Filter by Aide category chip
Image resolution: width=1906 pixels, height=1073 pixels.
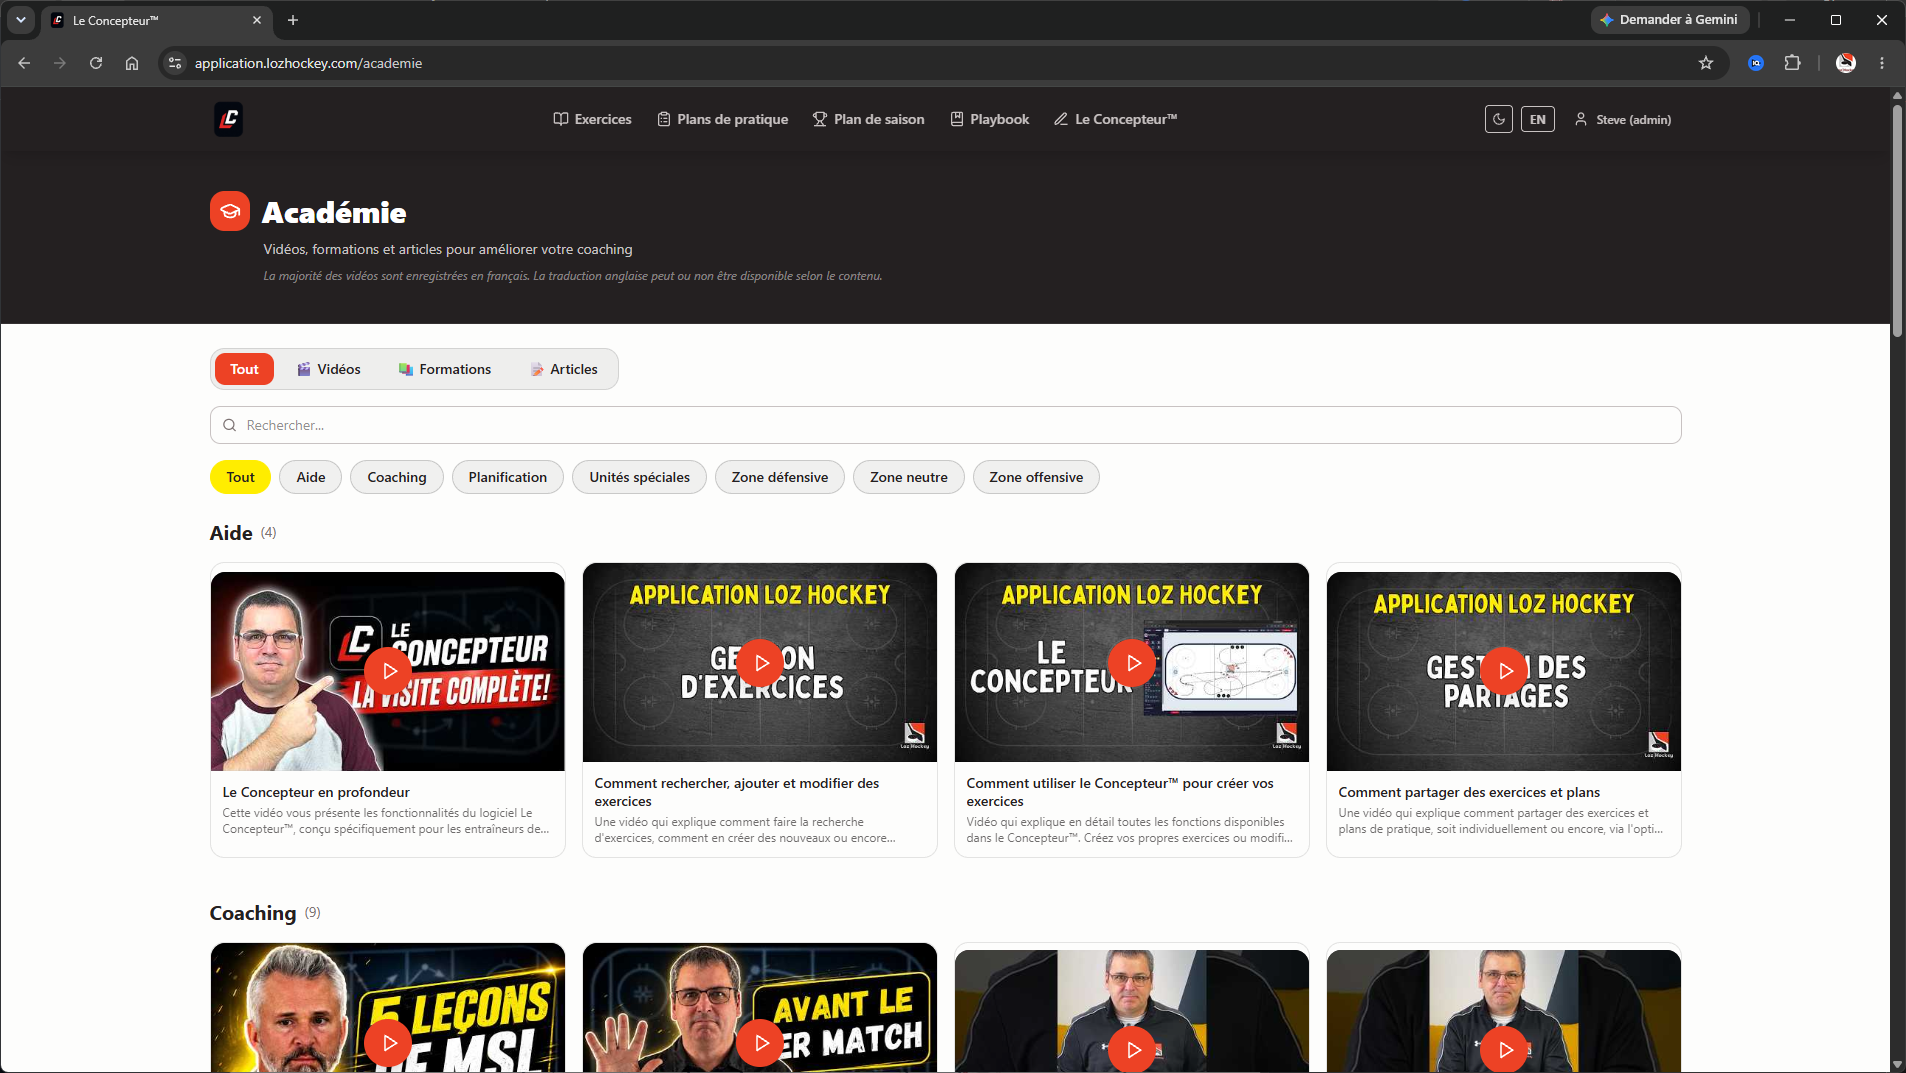tap(311, 477)
